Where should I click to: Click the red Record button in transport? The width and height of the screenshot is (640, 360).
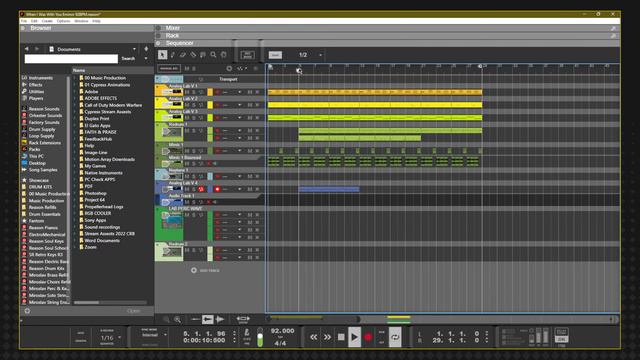368,337
